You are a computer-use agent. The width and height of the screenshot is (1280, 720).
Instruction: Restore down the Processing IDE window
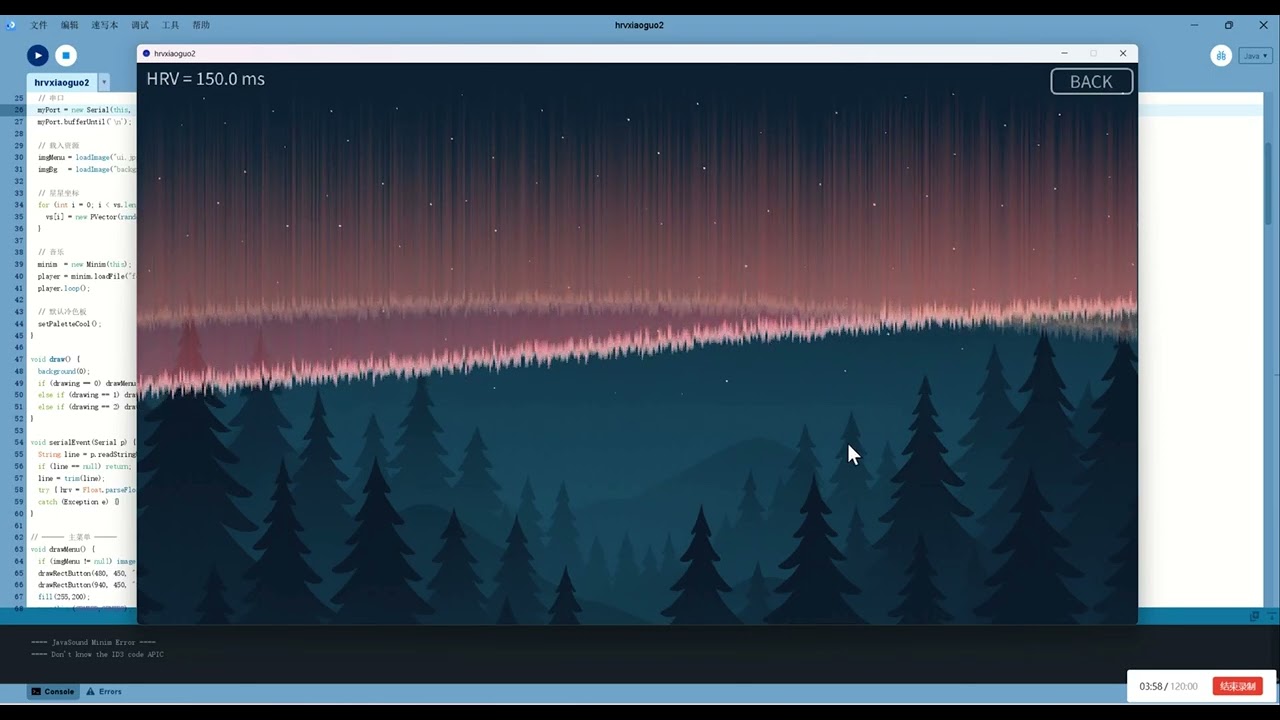click(x=1228, y=25)
